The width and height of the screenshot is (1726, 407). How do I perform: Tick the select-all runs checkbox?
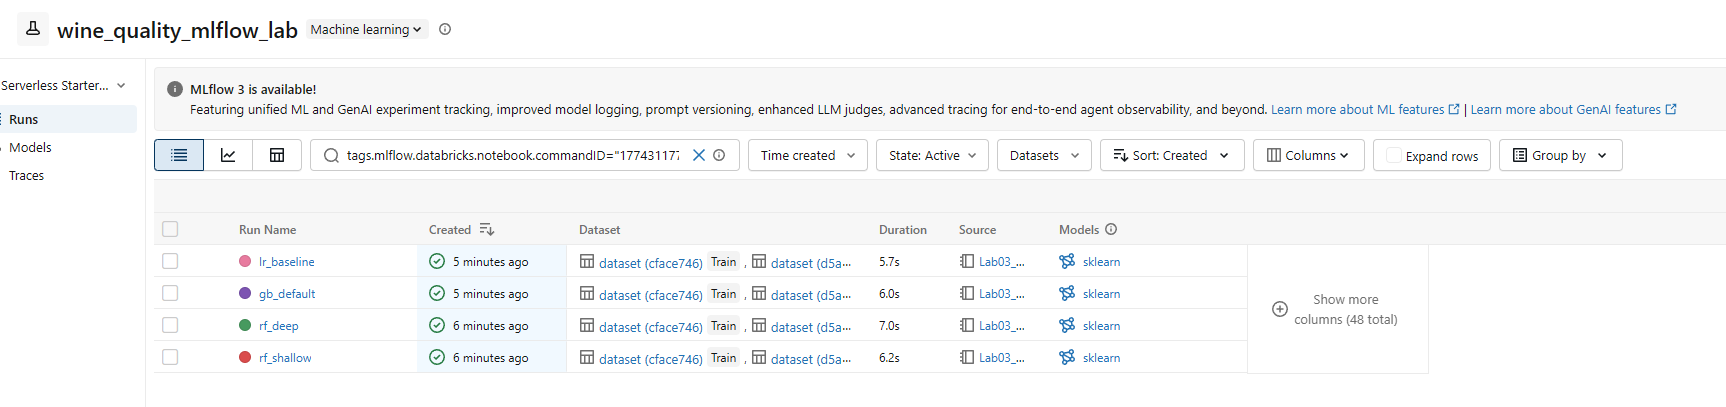170,229
